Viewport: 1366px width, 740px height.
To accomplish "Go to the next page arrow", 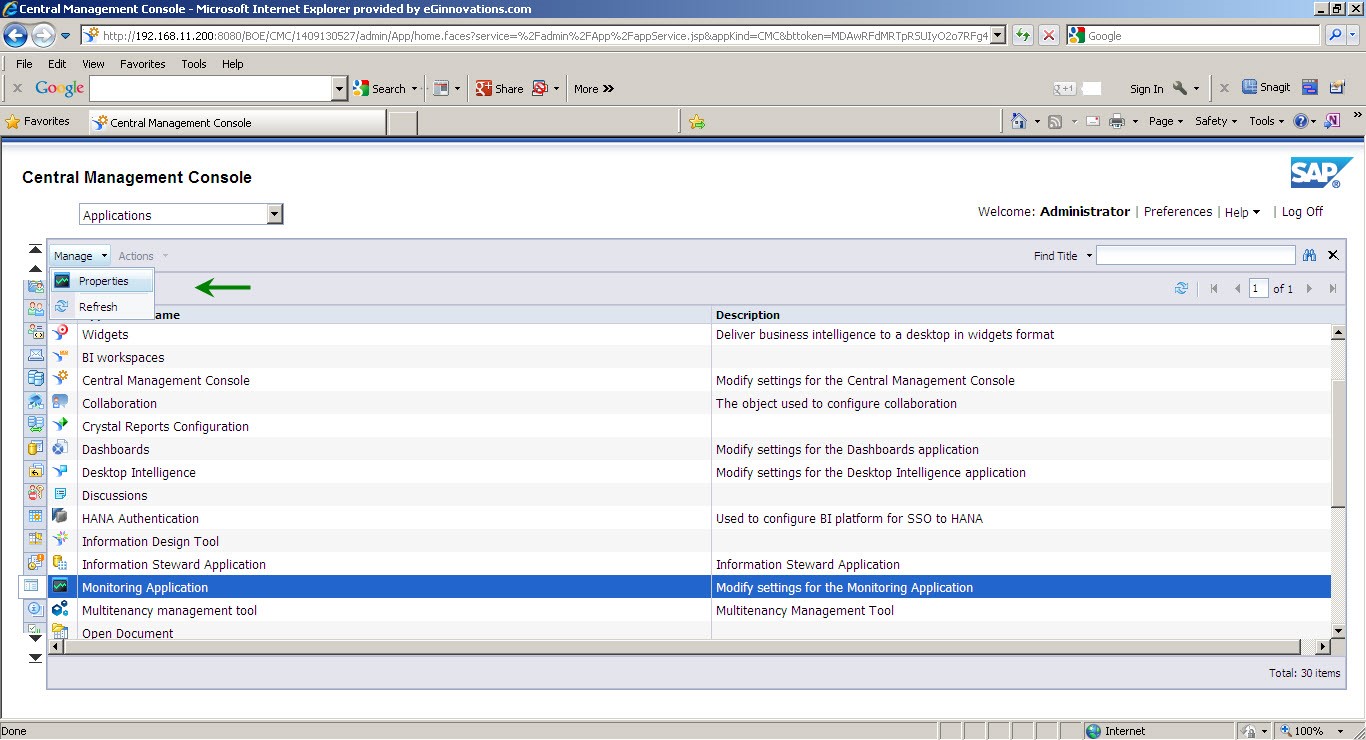I will pos(1309,289).
